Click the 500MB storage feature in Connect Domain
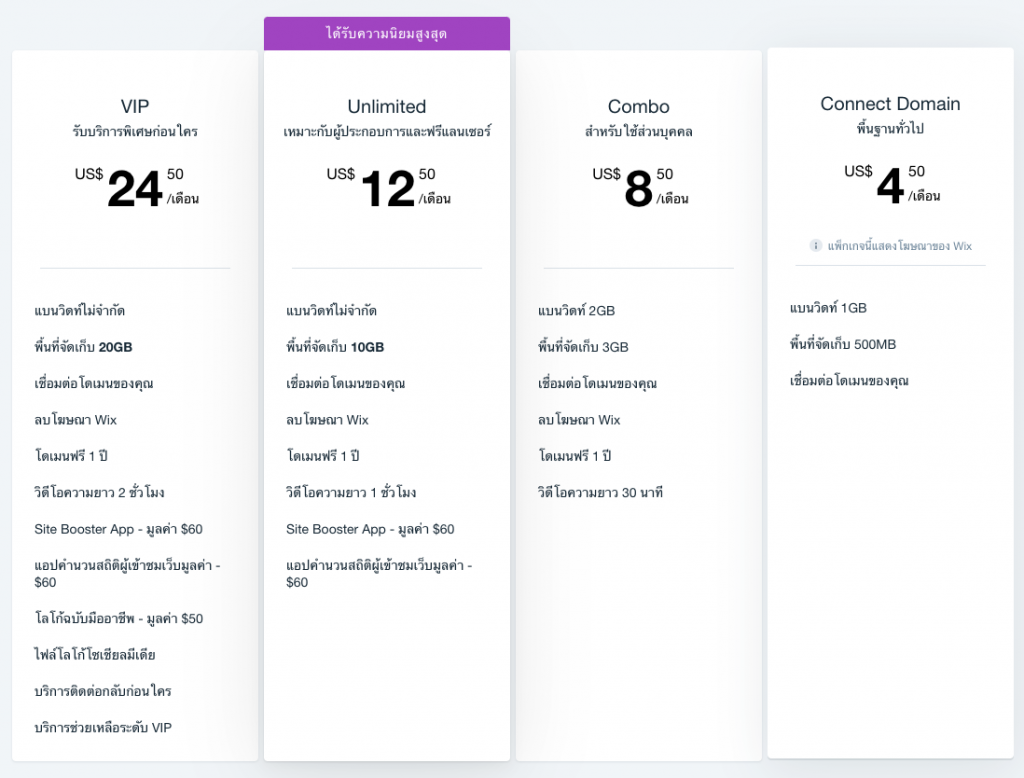This screenshot has height=778, width=1024. 843,344
